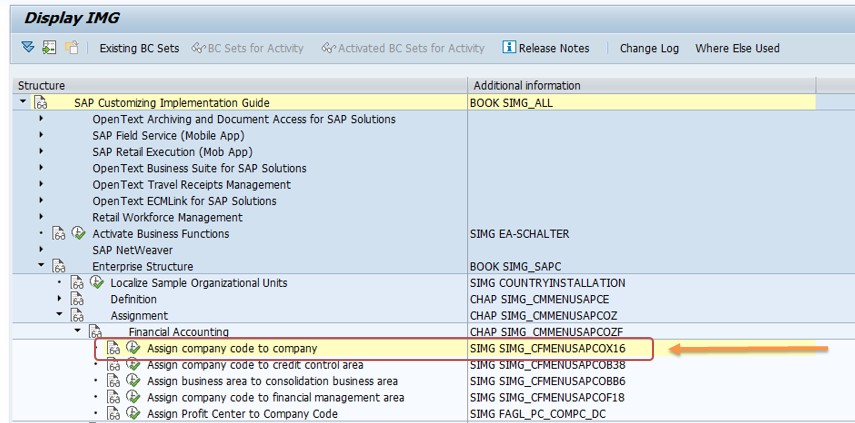Expand SAP Retail Execution (Mob App) node
The image size is (855, 423).
pyautogui.click(x=41, y=151)
